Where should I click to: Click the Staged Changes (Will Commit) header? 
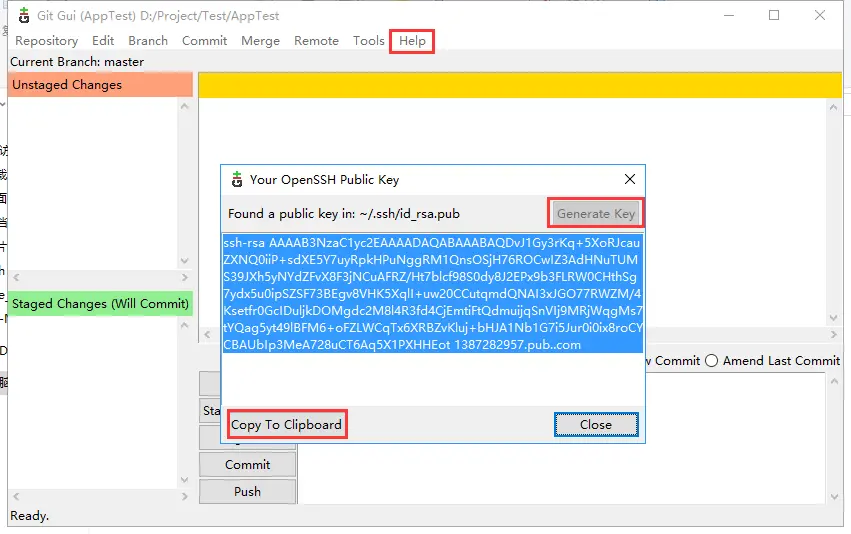[x=100, y=303]
